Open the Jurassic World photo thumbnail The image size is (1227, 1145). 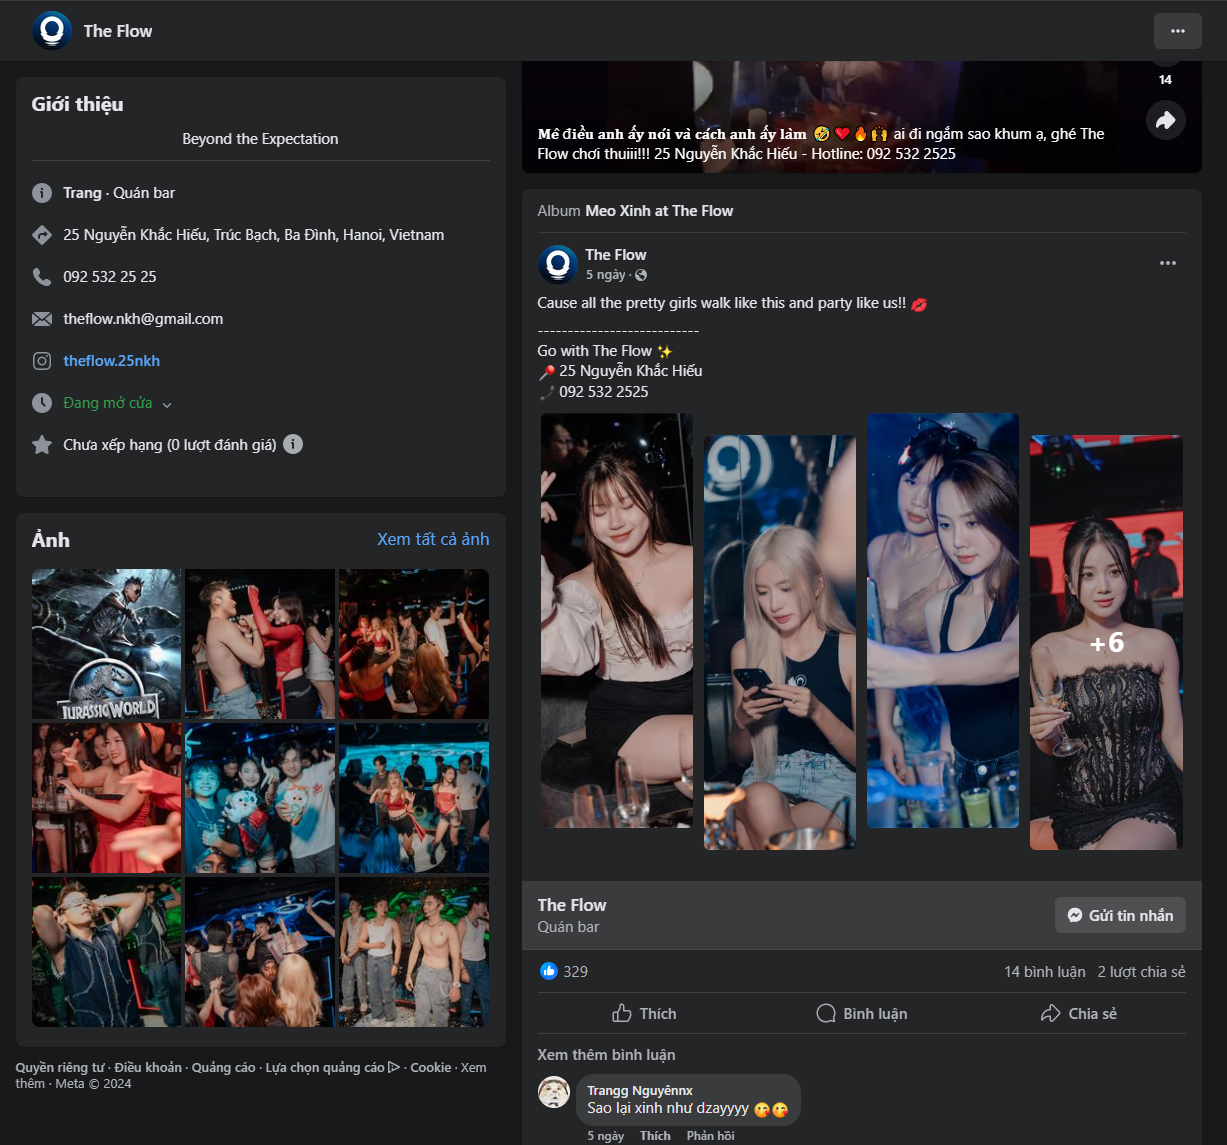click(x=107, y=644)
